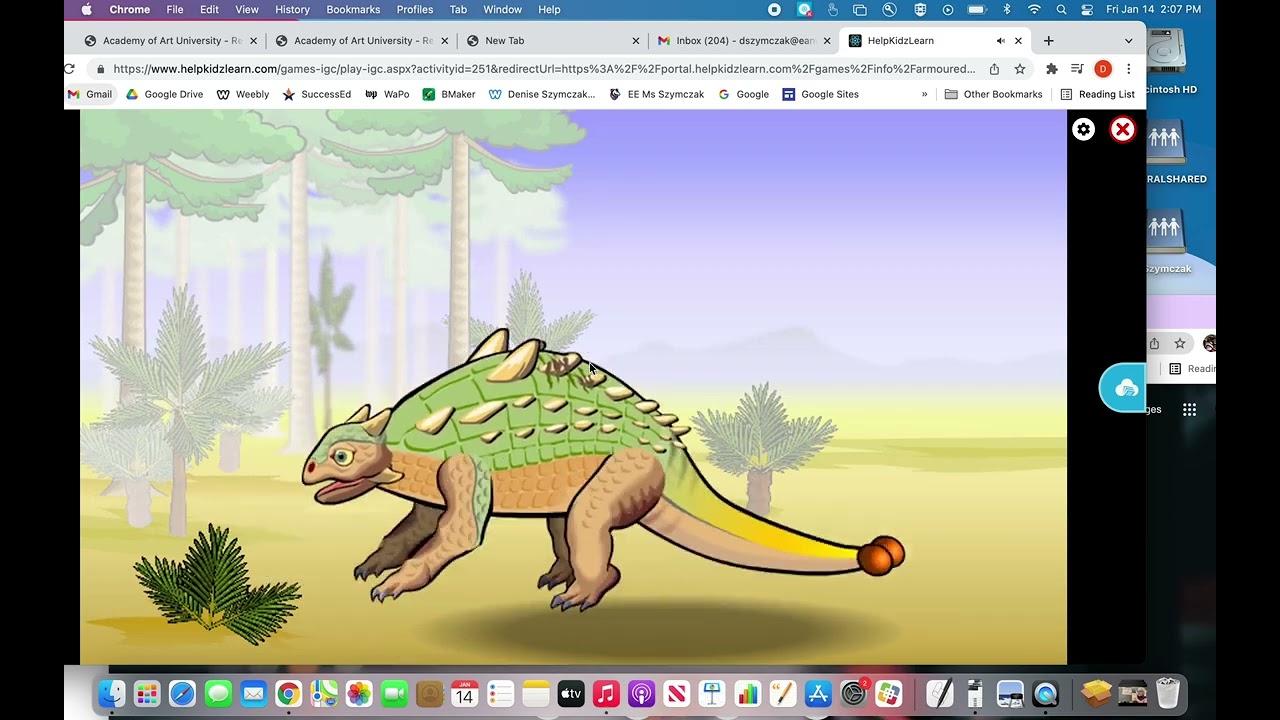Open Apple TV from the Dock

pyautogui.click(x=571, y=693)
